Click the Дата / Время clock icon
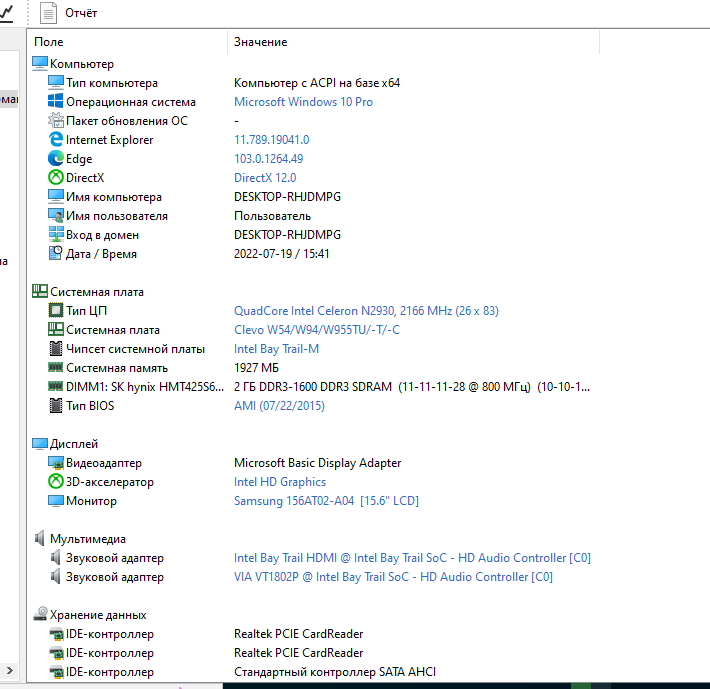The height and width of the screenshot is (689, 710). coord(56,254)
